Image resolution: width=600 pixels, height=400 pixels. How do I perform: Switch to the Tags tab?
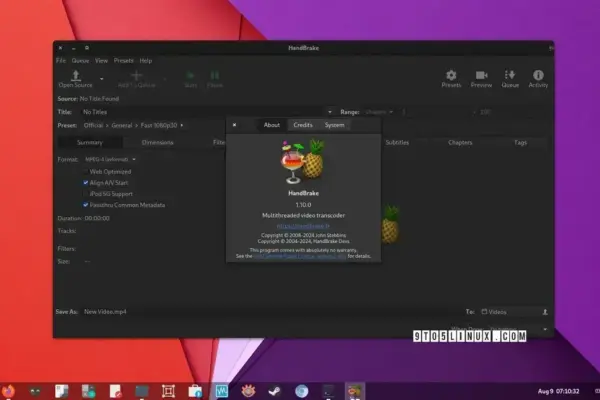coord(520,142)
